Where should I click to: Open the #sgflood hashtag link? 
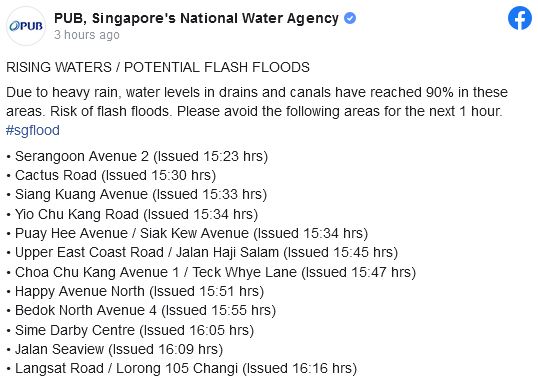coord(33,130)
